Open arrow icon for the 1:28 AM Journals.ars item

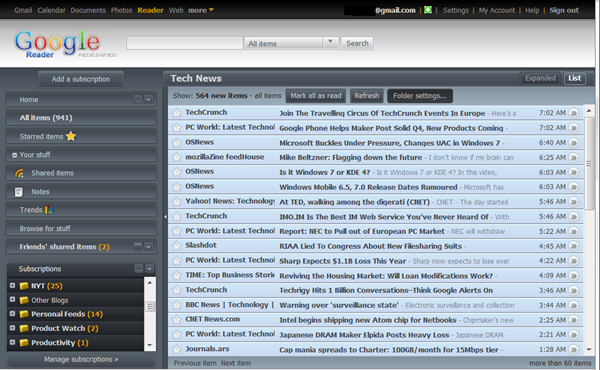(574, 349)
